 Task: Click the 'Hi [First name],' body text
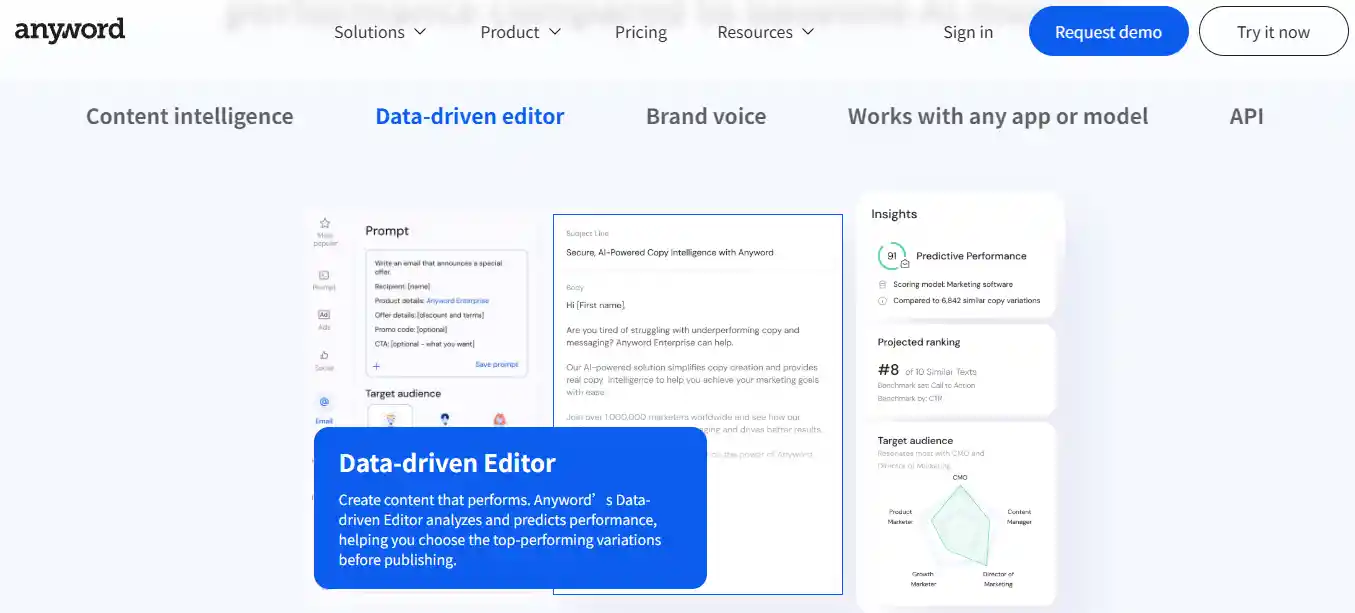(x=596, y=305)
